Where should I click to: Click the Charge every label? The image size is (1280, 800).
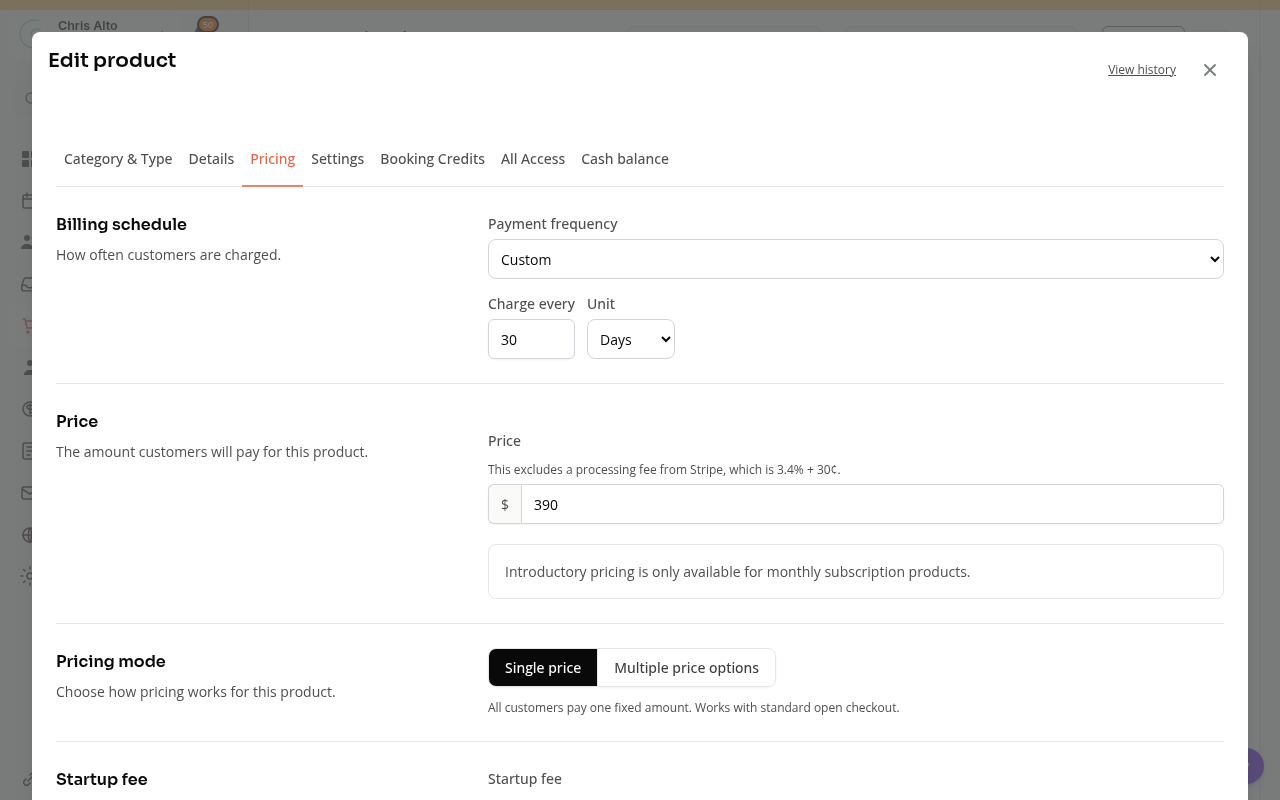click(531, 304)
